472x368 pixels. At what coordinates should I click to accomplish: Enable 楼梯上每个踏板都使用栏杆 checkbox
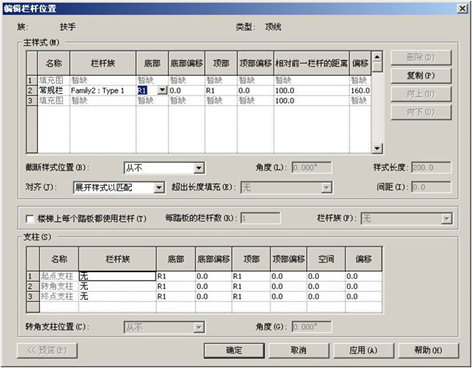(x=30, y=219)
